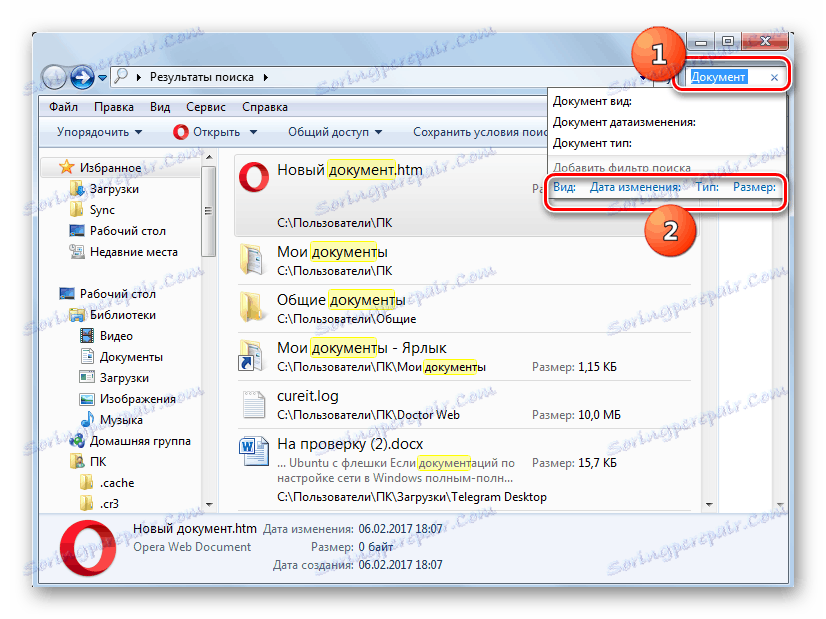The height and width of the screenshot is (619, 826).
Task: Click Сохранить условия поиска button
Action: point(480,132)
